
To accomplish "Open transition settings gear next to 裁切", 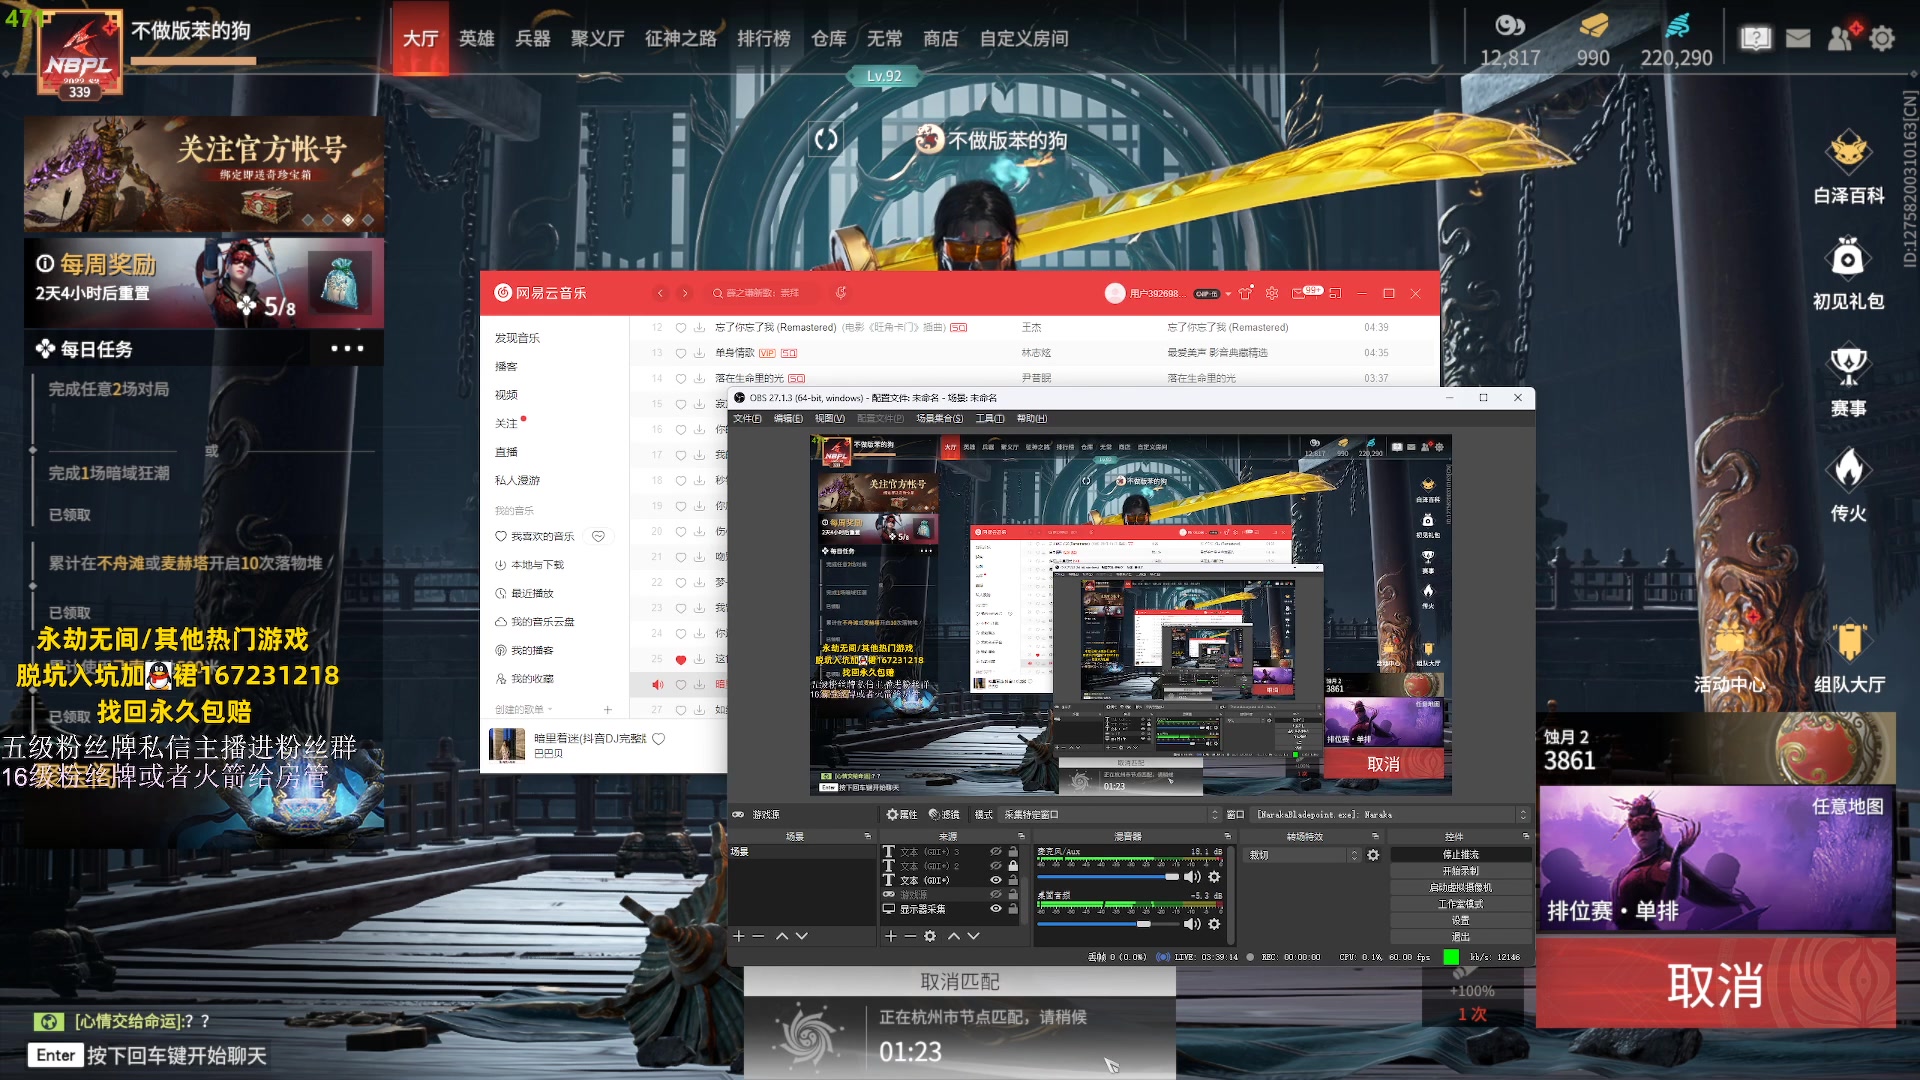I will pos(1373,855).
